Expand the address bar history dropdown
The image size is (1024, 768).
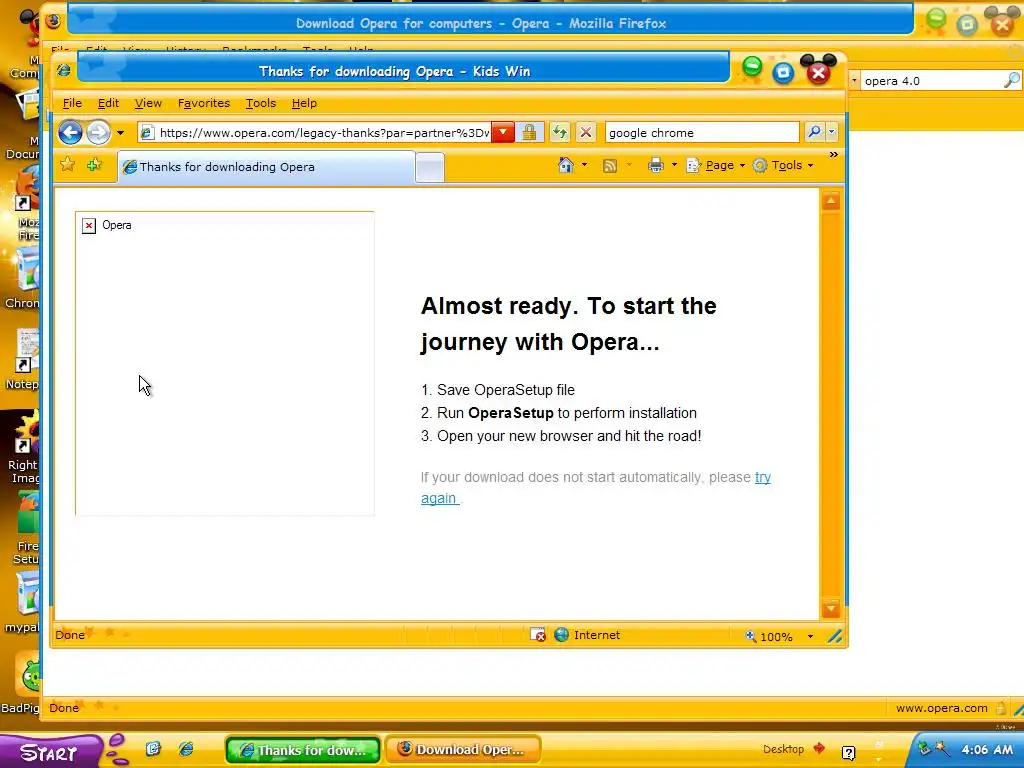[x=503, y=133]
